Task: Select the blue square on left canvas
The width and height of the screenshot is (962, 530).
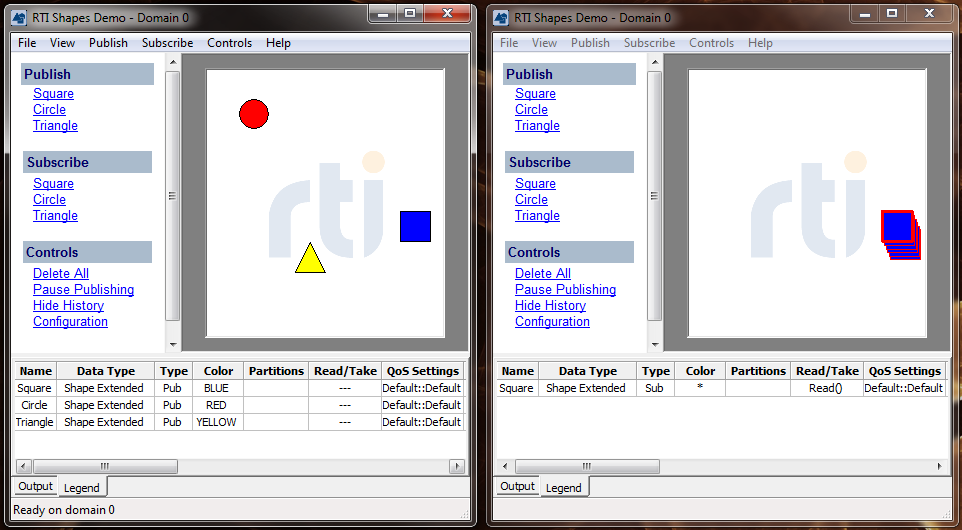Action: point(415,226)
